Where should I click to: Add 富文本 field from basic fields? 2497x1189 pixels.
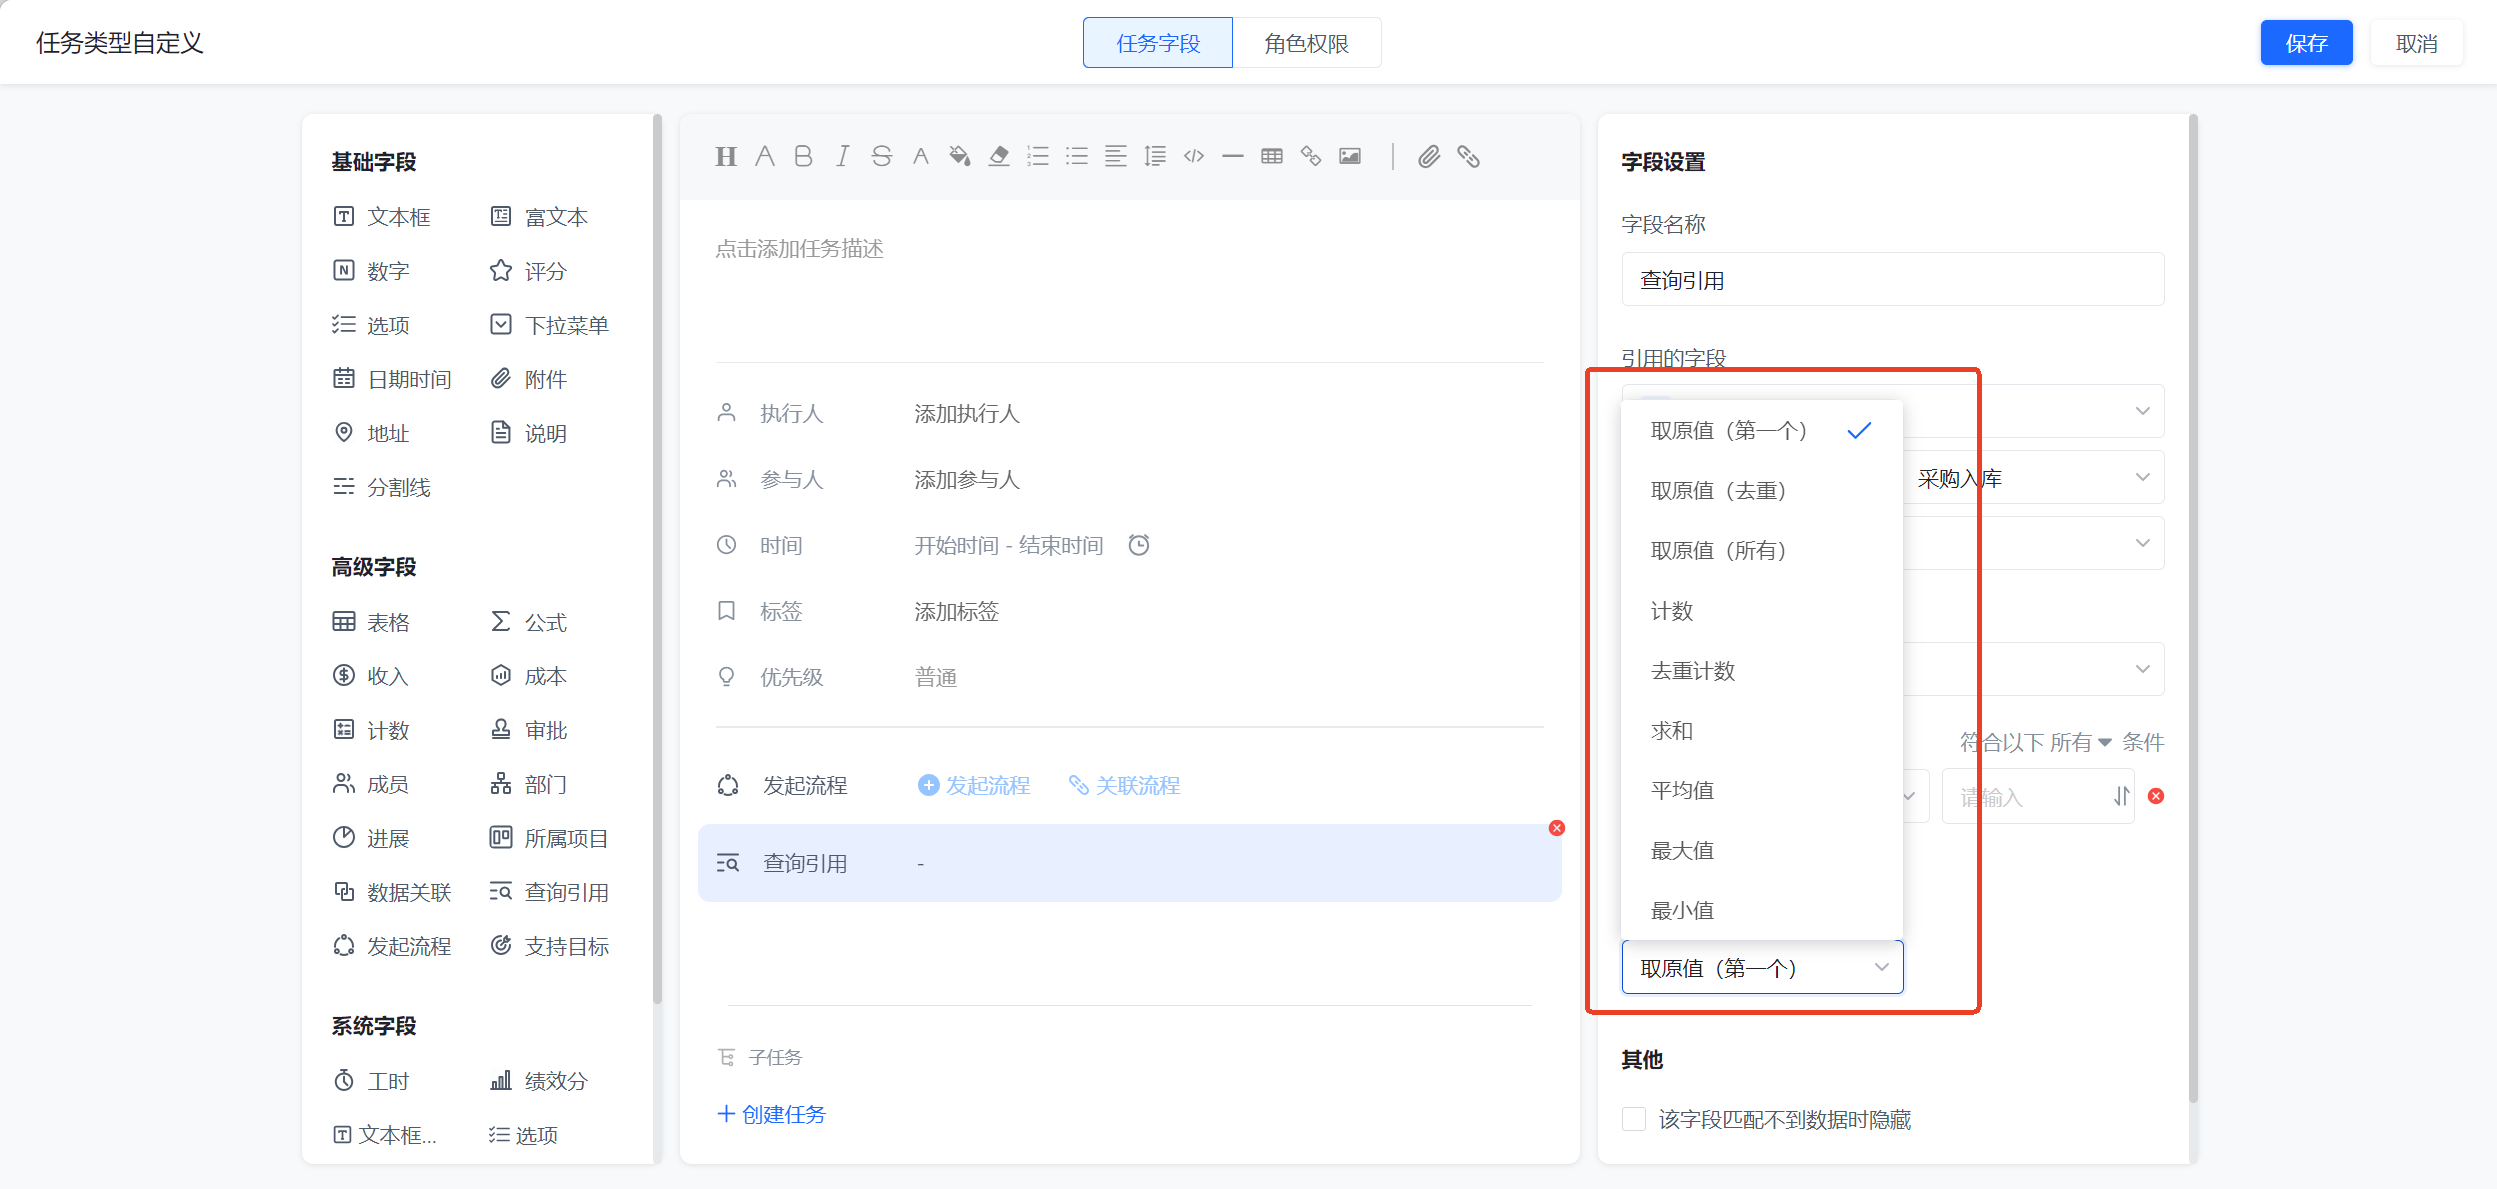click(x=539, y=217)
